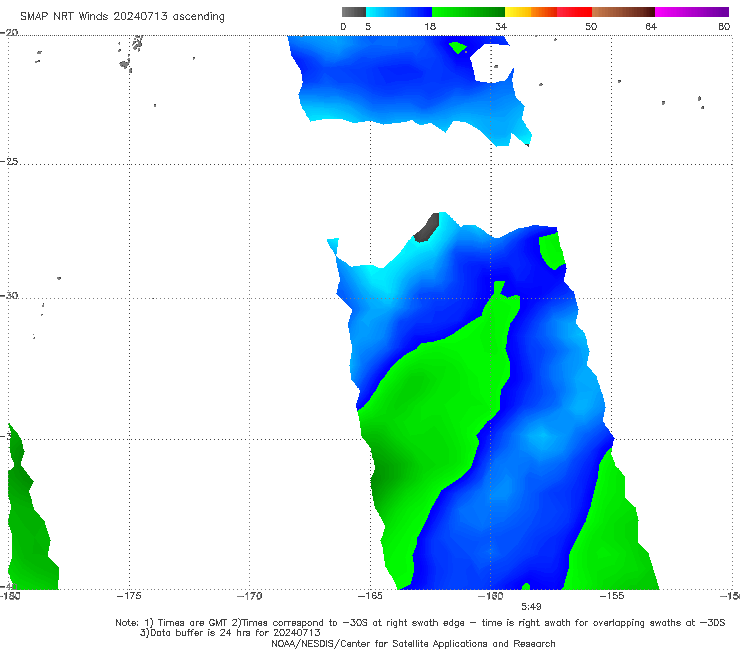Click the green segment of the color bar
740x650 pixels.
pyautogui.click(x=468, y=12)
